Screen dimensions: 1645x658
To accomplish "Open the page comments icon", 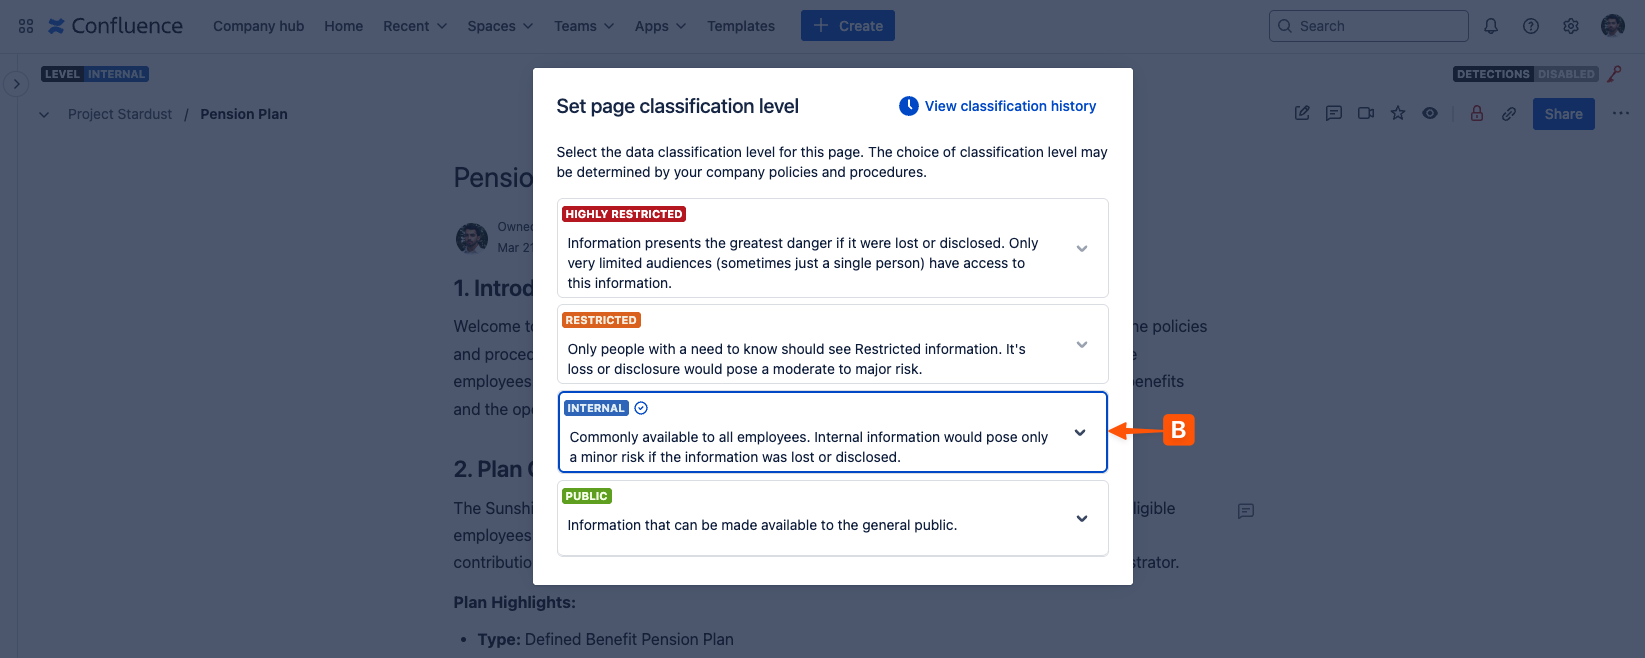I will click(1334, 114).
